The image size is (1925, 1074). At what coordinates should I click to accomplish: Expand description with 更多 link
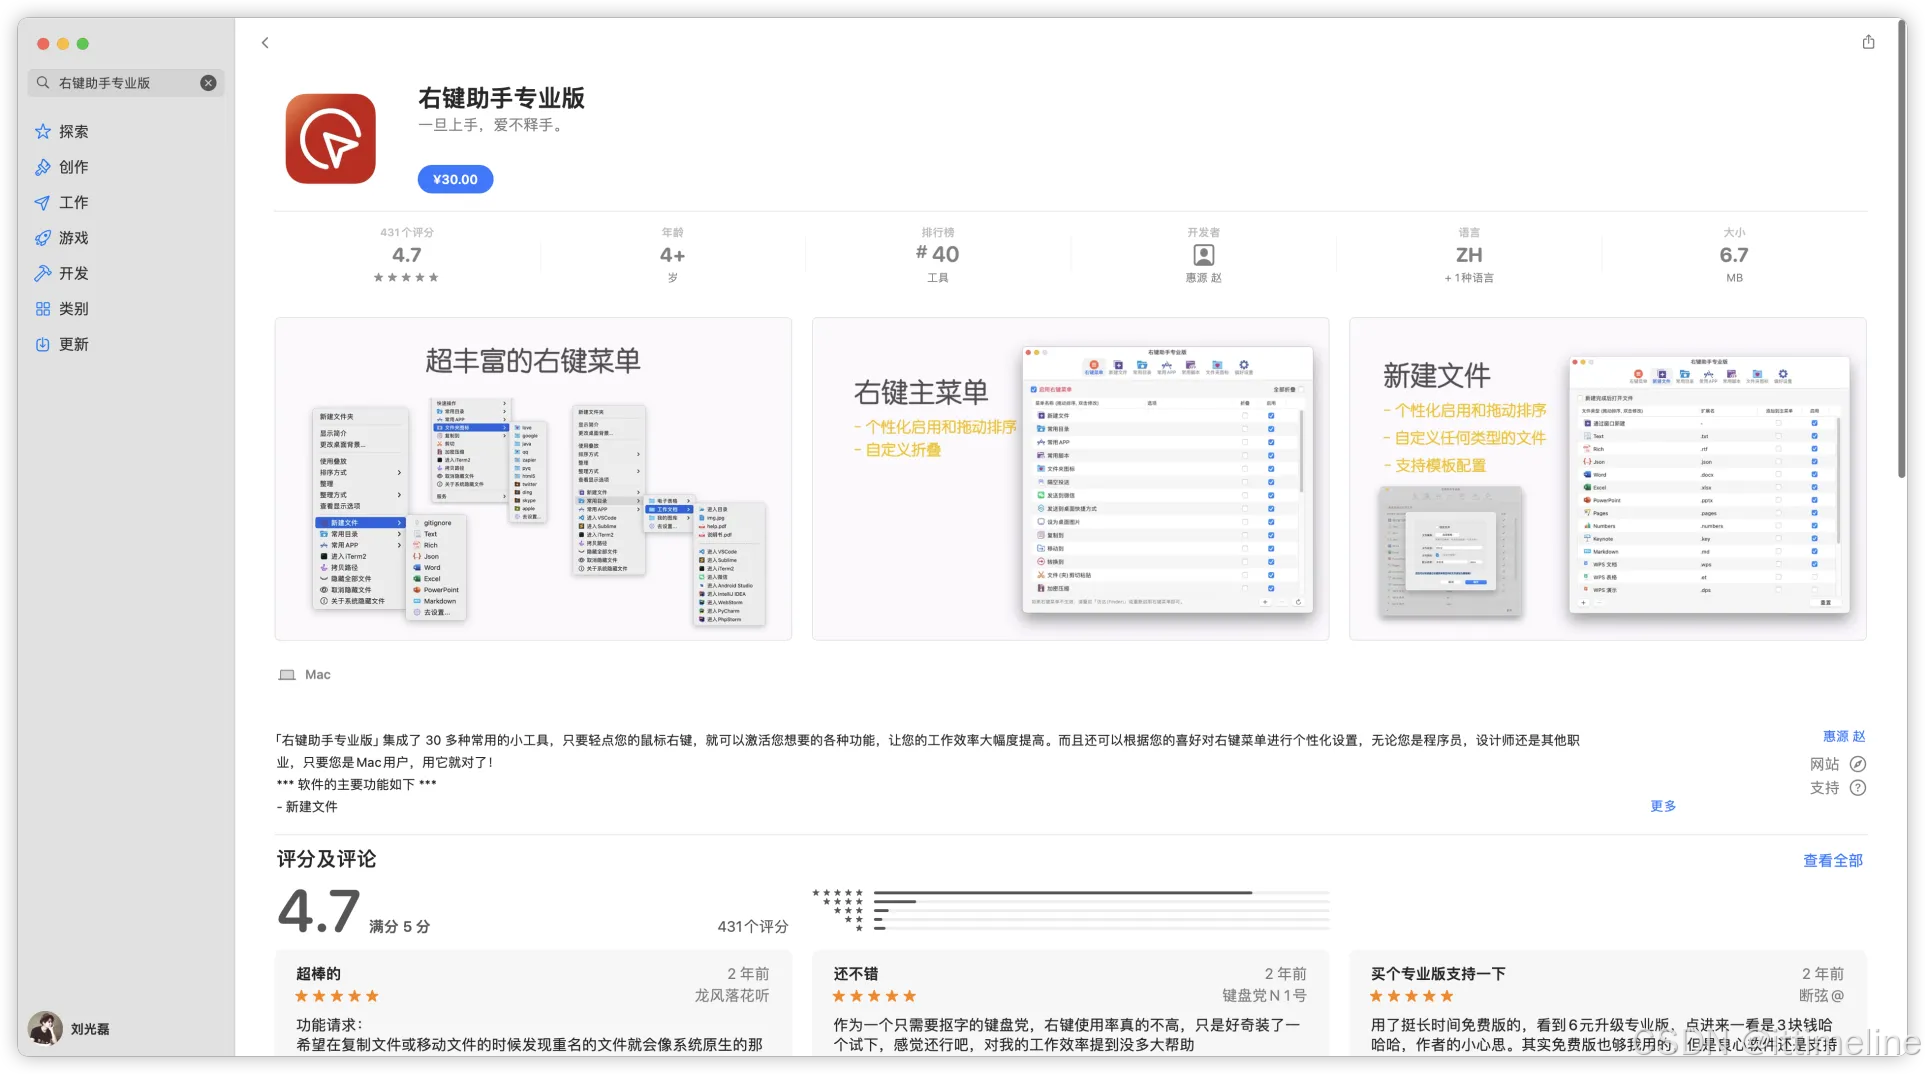coord(1663,806)
